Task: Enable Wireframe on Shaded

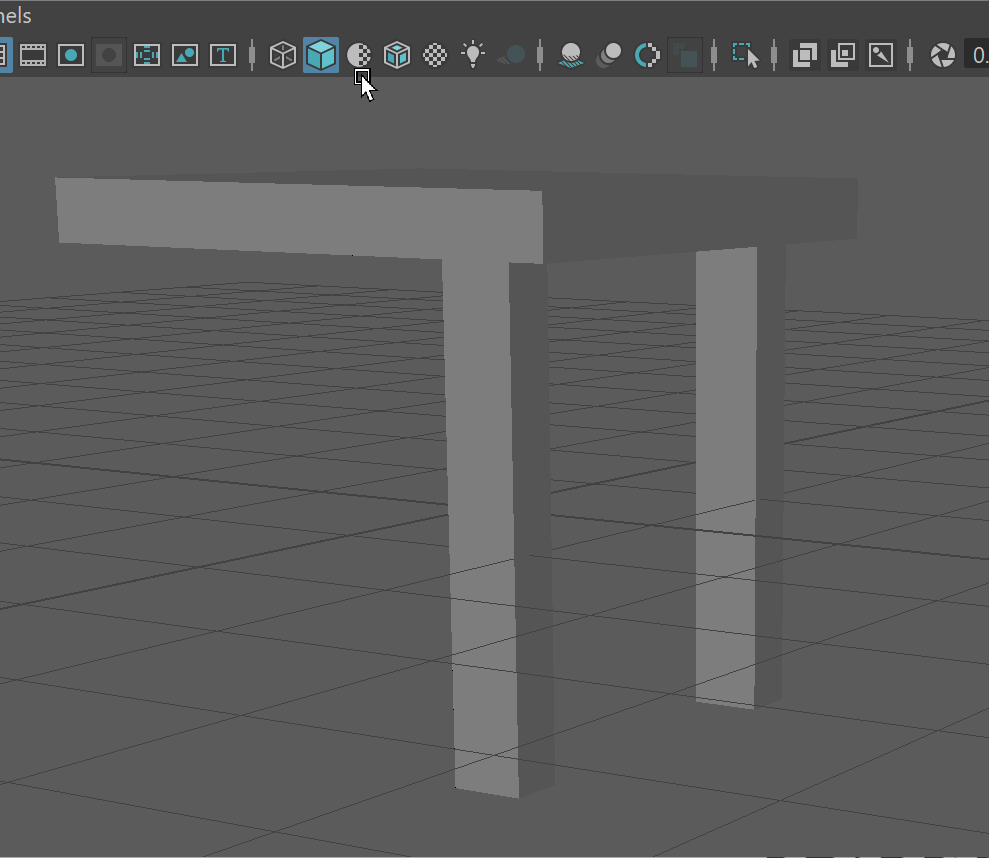Action: [x=397, y=55]
